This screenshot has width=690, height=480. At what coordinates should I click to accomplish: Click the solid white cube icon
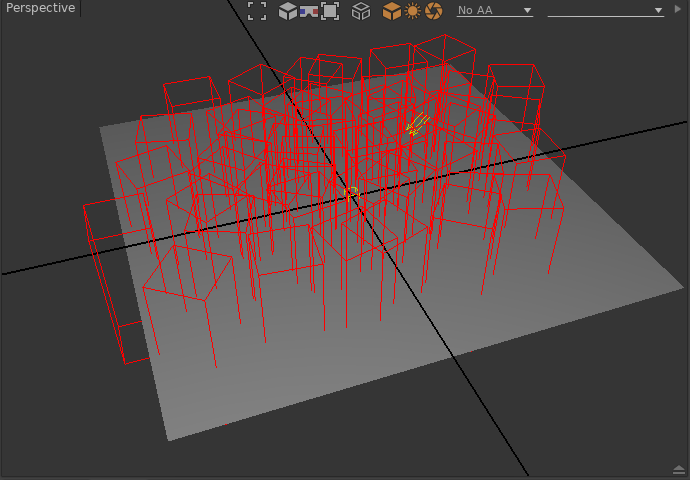coord(287,11)
